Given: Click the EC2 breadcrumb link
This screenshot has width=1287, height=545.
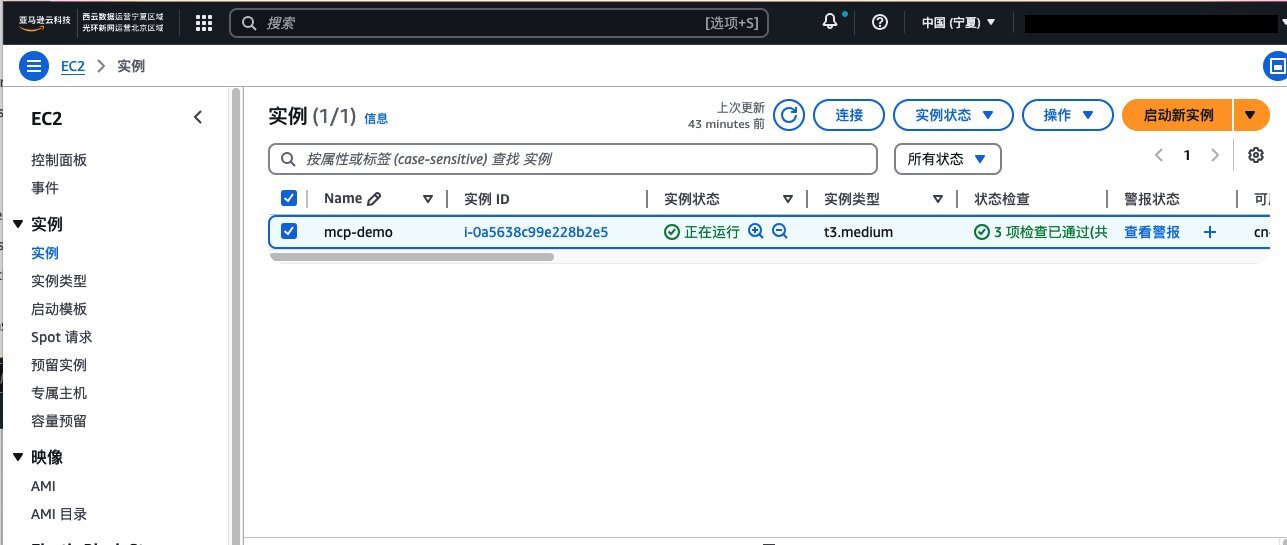Looking at the screenshot, I should [x=73, y=67].
